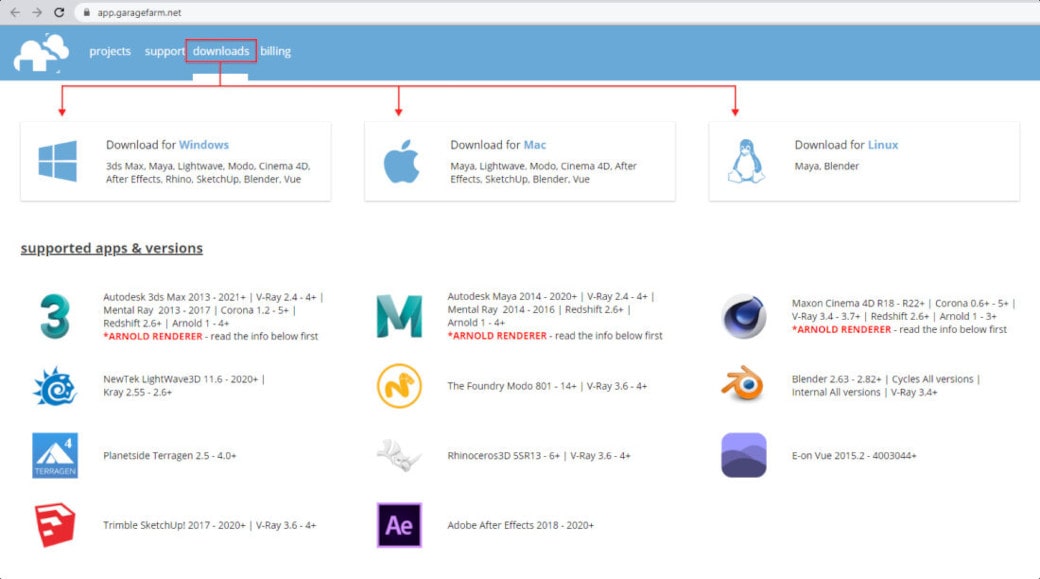The height and width of the screenshot is (579, 1040).
Task: Click the browser forward arrow
Action: point(37,12)
